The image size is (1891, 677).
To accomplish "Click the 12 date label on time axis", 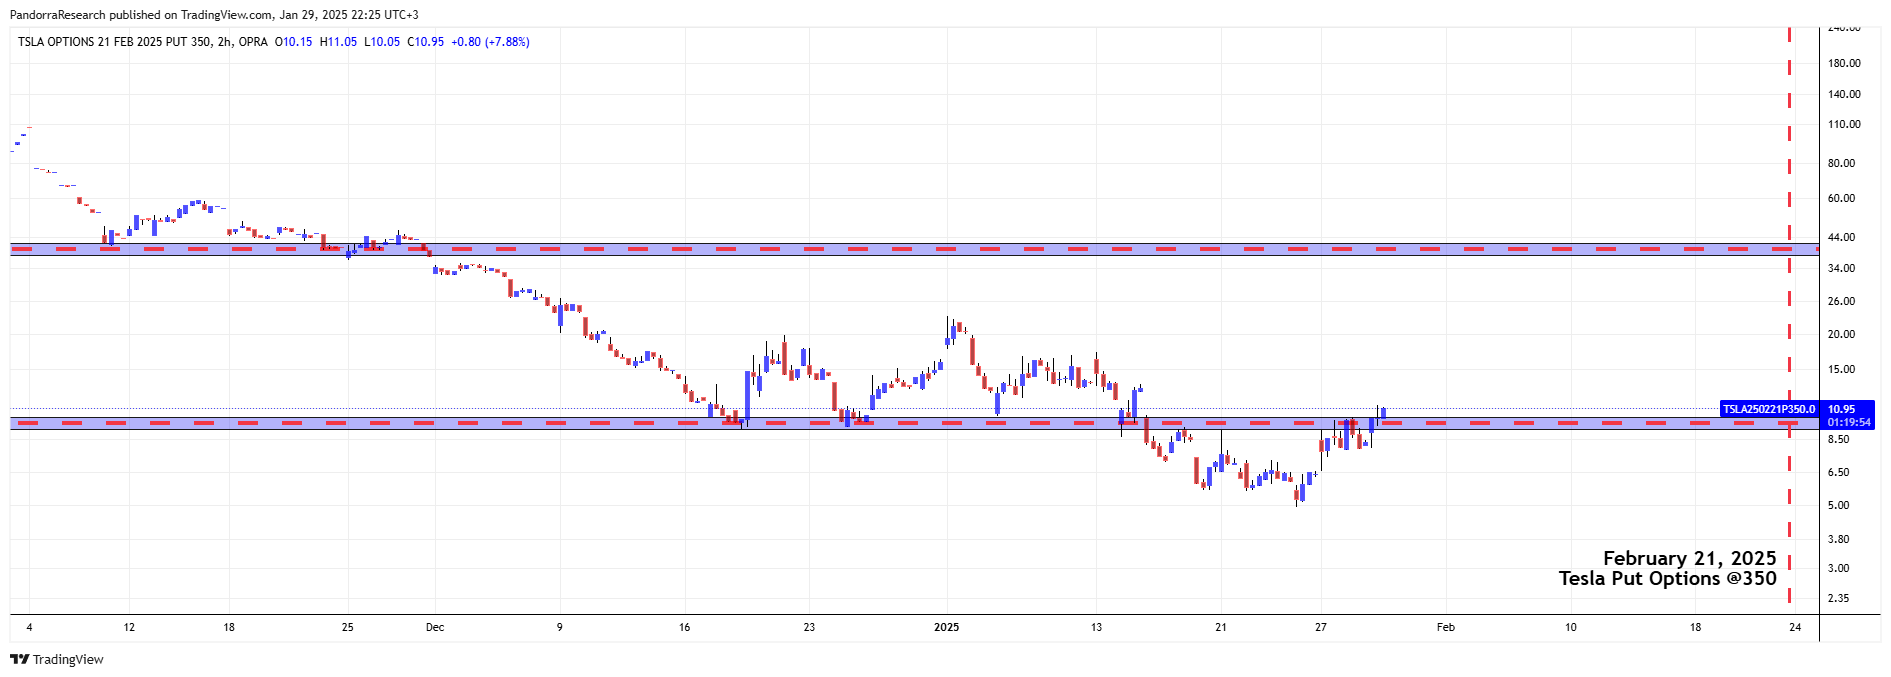I will (x=129, y=627).
